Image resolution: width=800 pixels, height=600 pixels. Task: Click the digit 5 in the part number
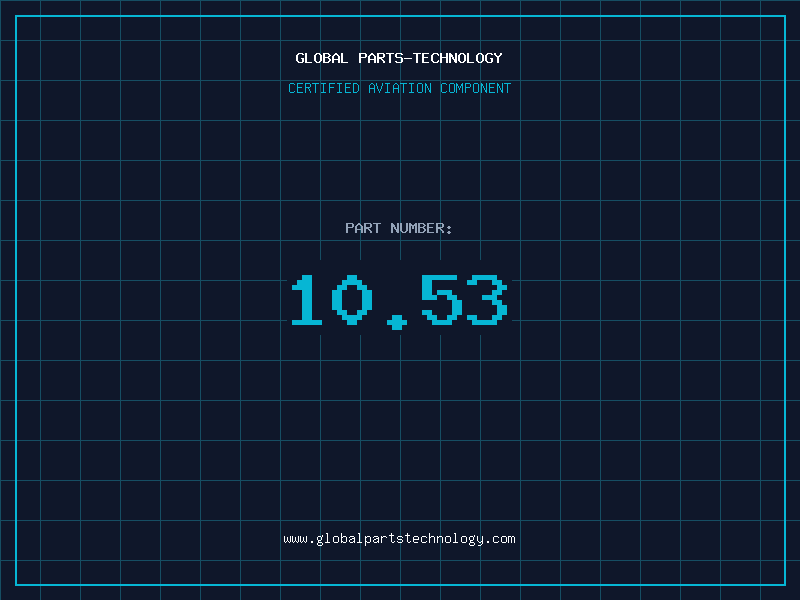[441, 301]
